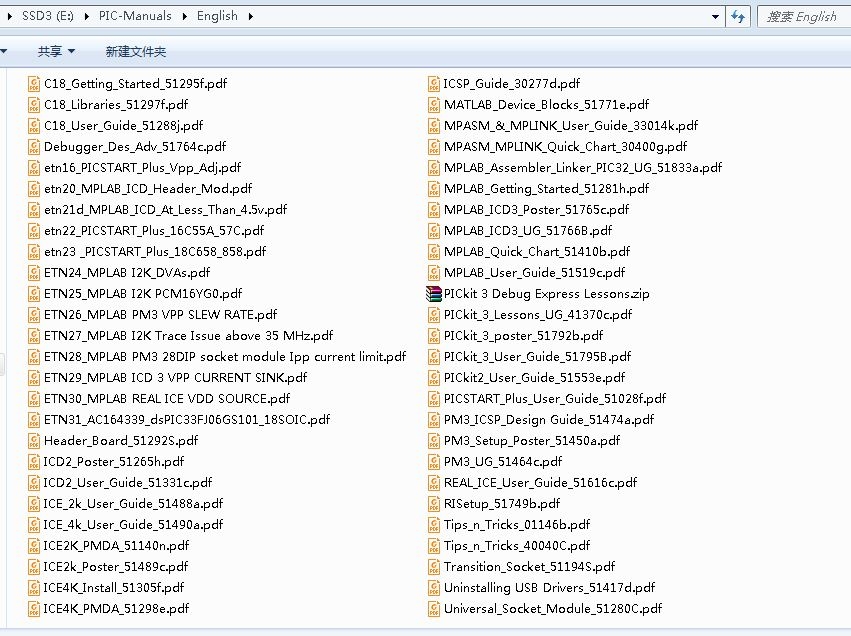Expand the arrow after English in breadcrumb

click(x=251, y=16)
